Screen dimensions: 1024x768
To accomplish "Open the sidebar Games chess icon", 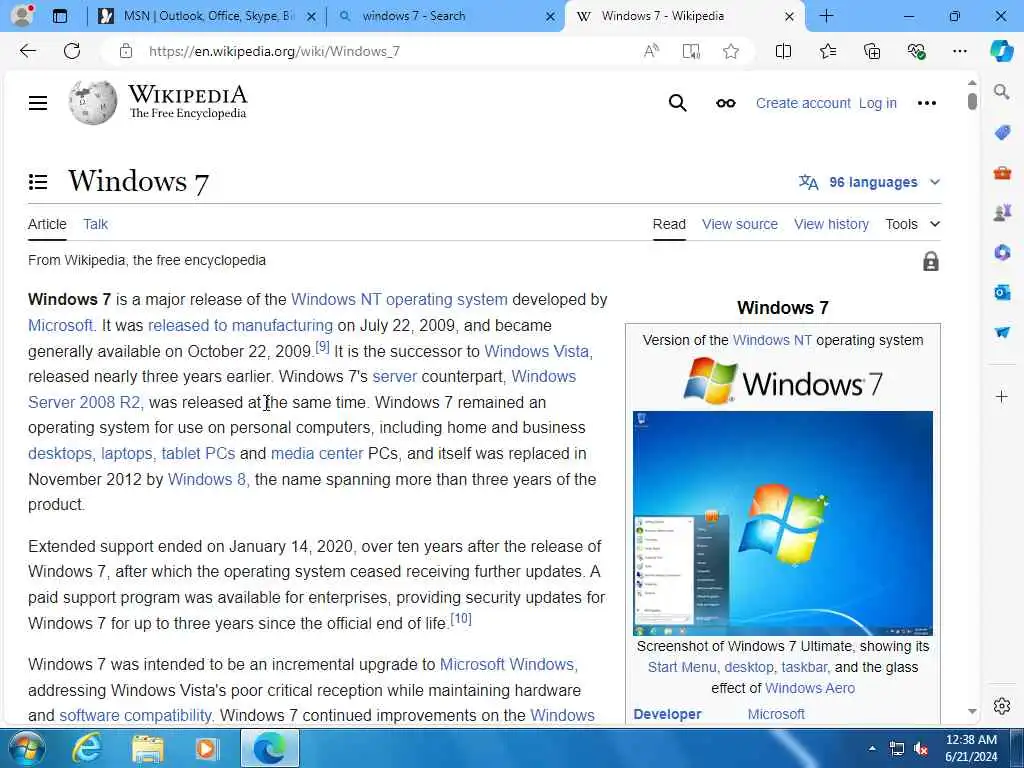I will point(1002,212).
